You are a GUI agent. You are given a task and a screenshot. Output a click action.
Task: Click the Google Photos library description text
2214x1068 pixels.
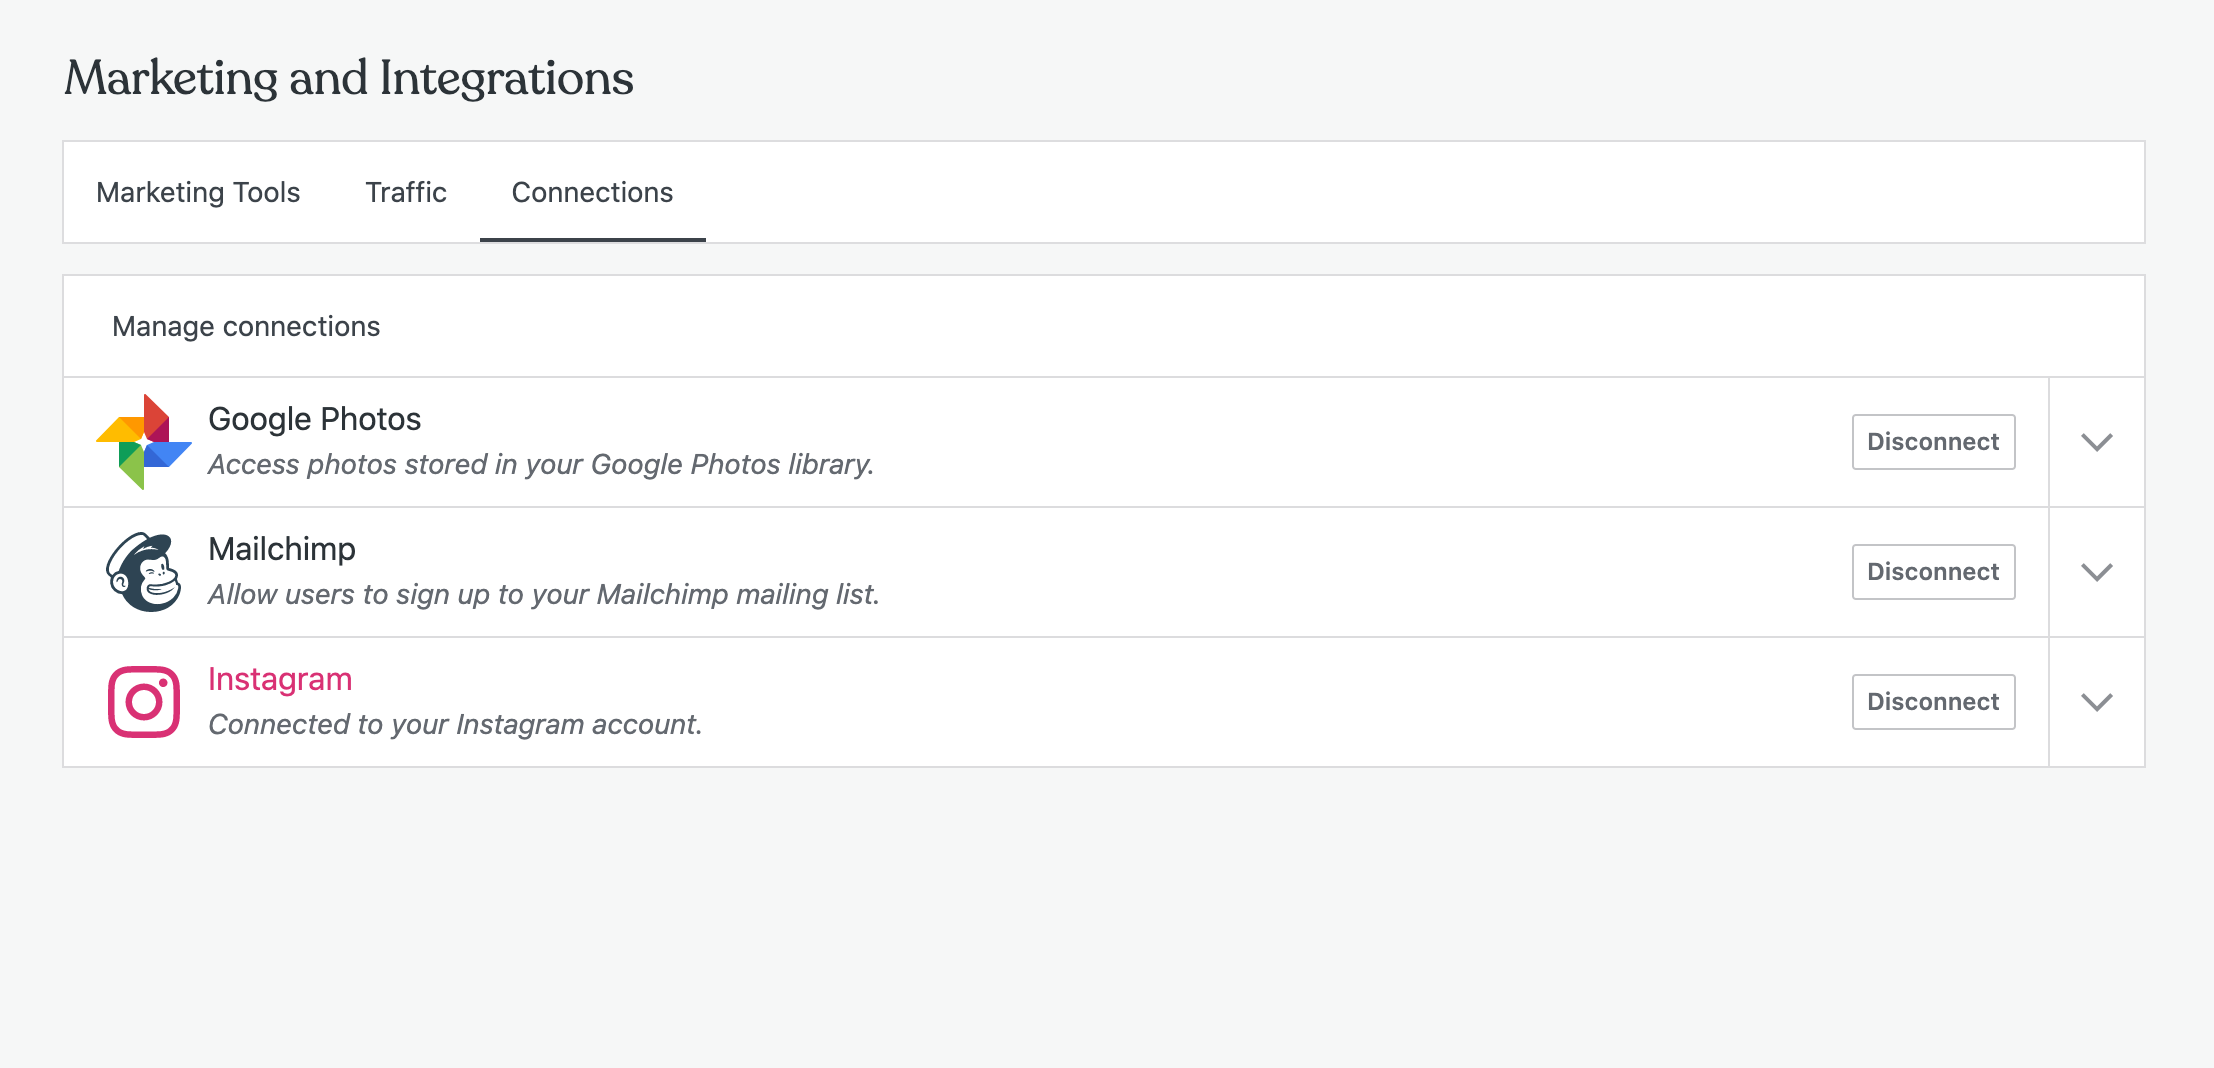tap(541, 465)
